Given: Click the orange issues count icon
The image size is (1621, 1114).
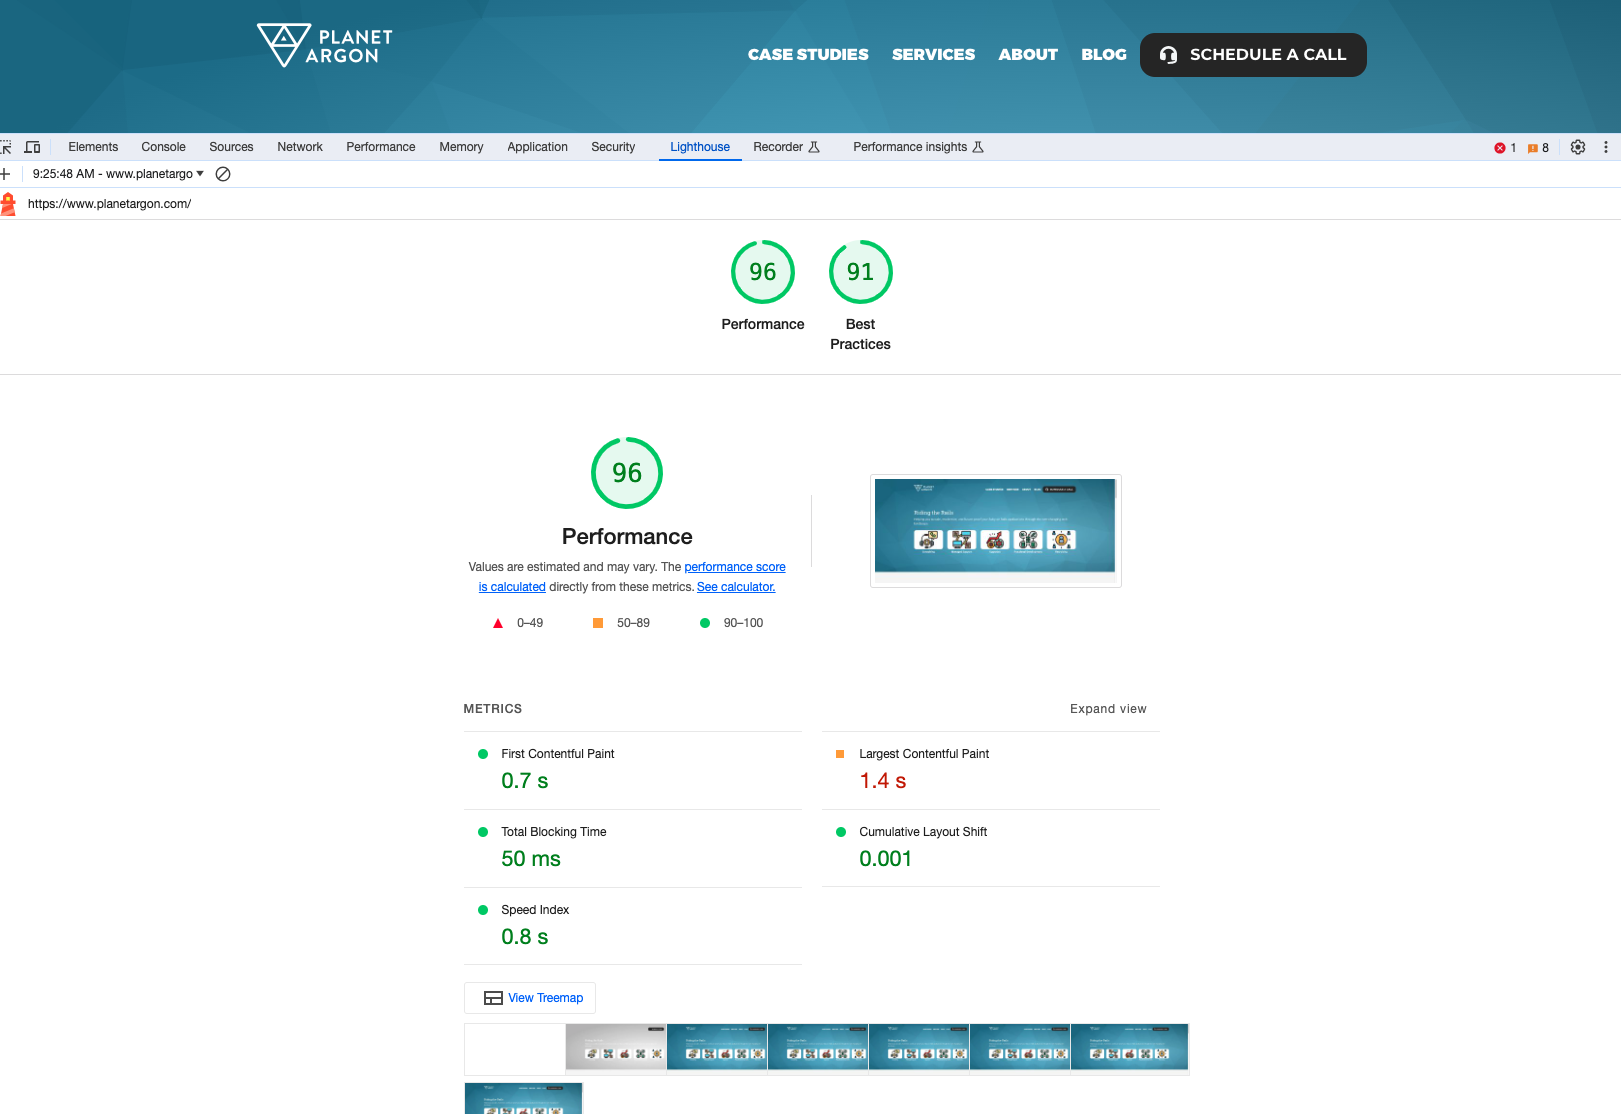Looking at the screenshot, I should [x=1532, y=148].
